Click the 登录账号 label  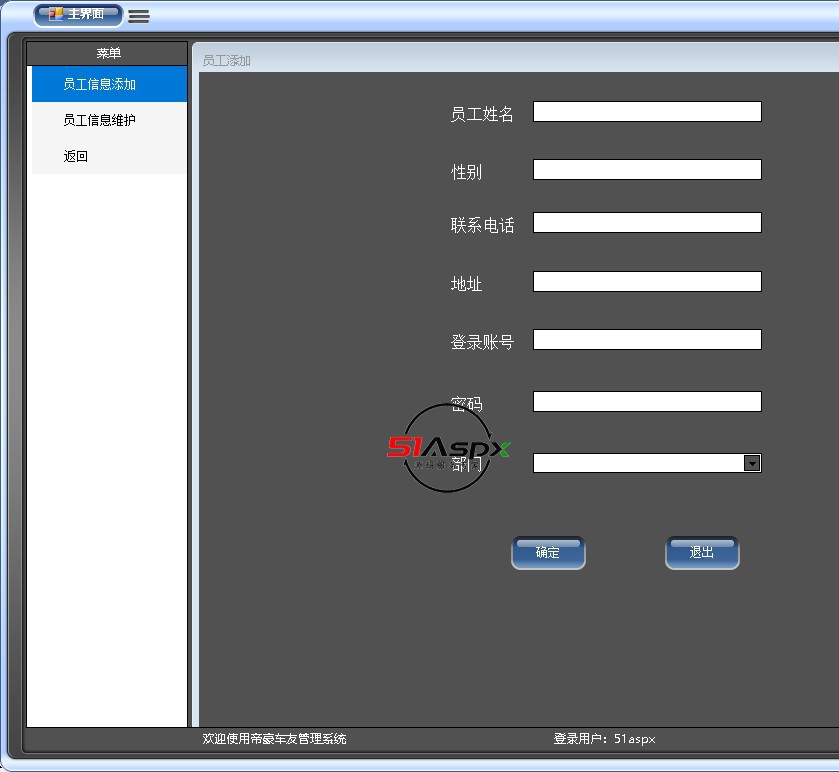tap(482, 341)
